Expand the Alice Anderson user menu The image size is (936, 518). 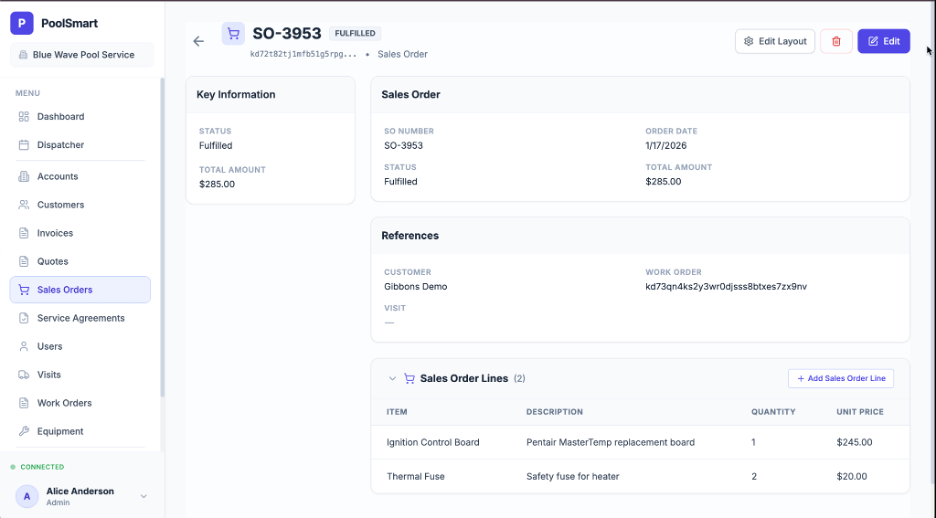click(143, 496)
